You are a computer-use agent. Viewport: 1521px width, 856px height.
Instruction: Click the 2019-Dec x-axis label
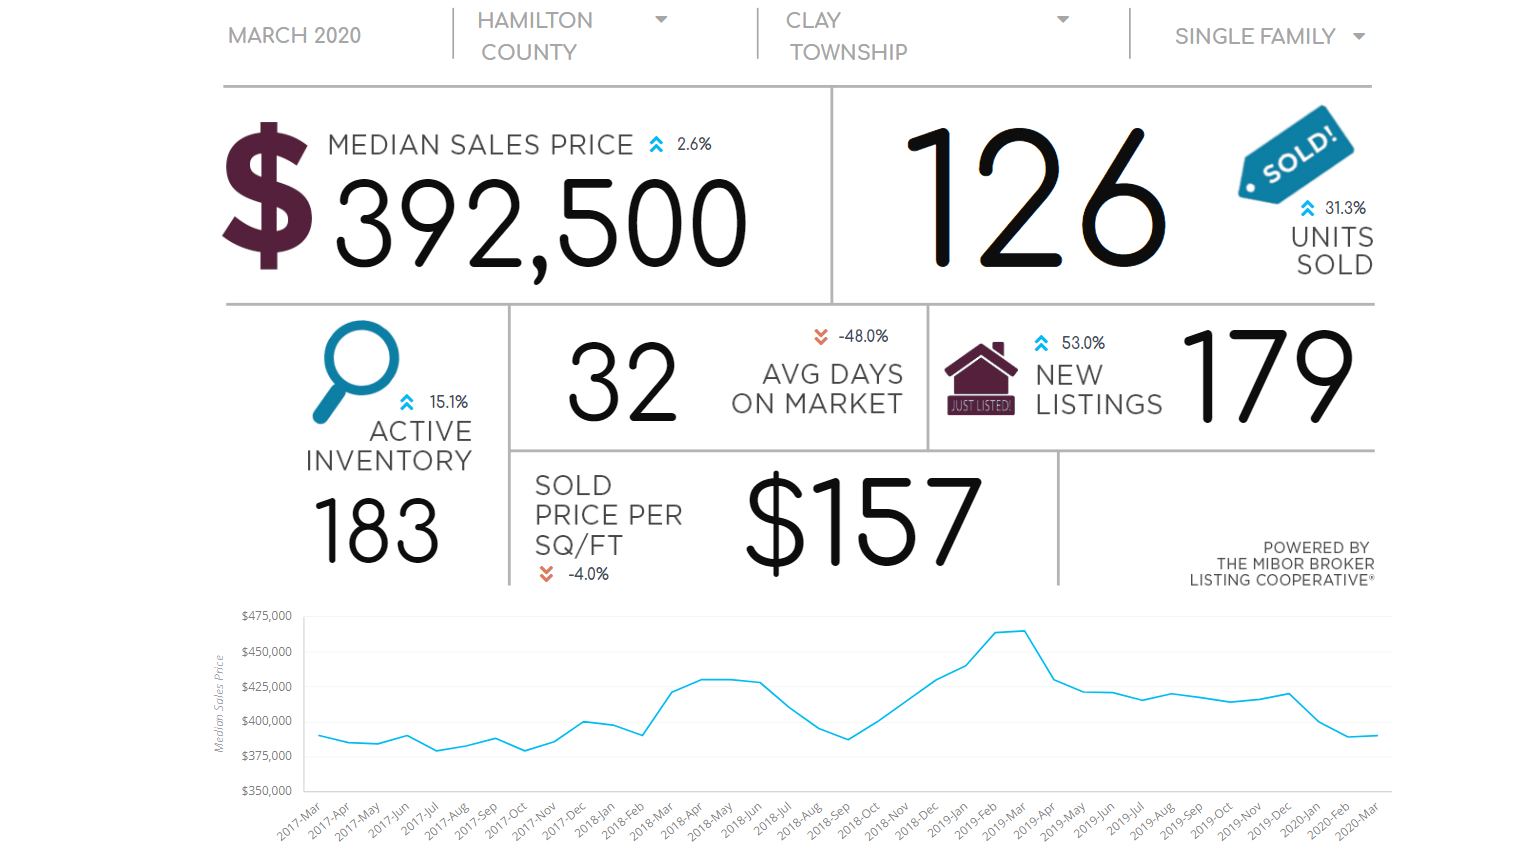pos(1269,820)
